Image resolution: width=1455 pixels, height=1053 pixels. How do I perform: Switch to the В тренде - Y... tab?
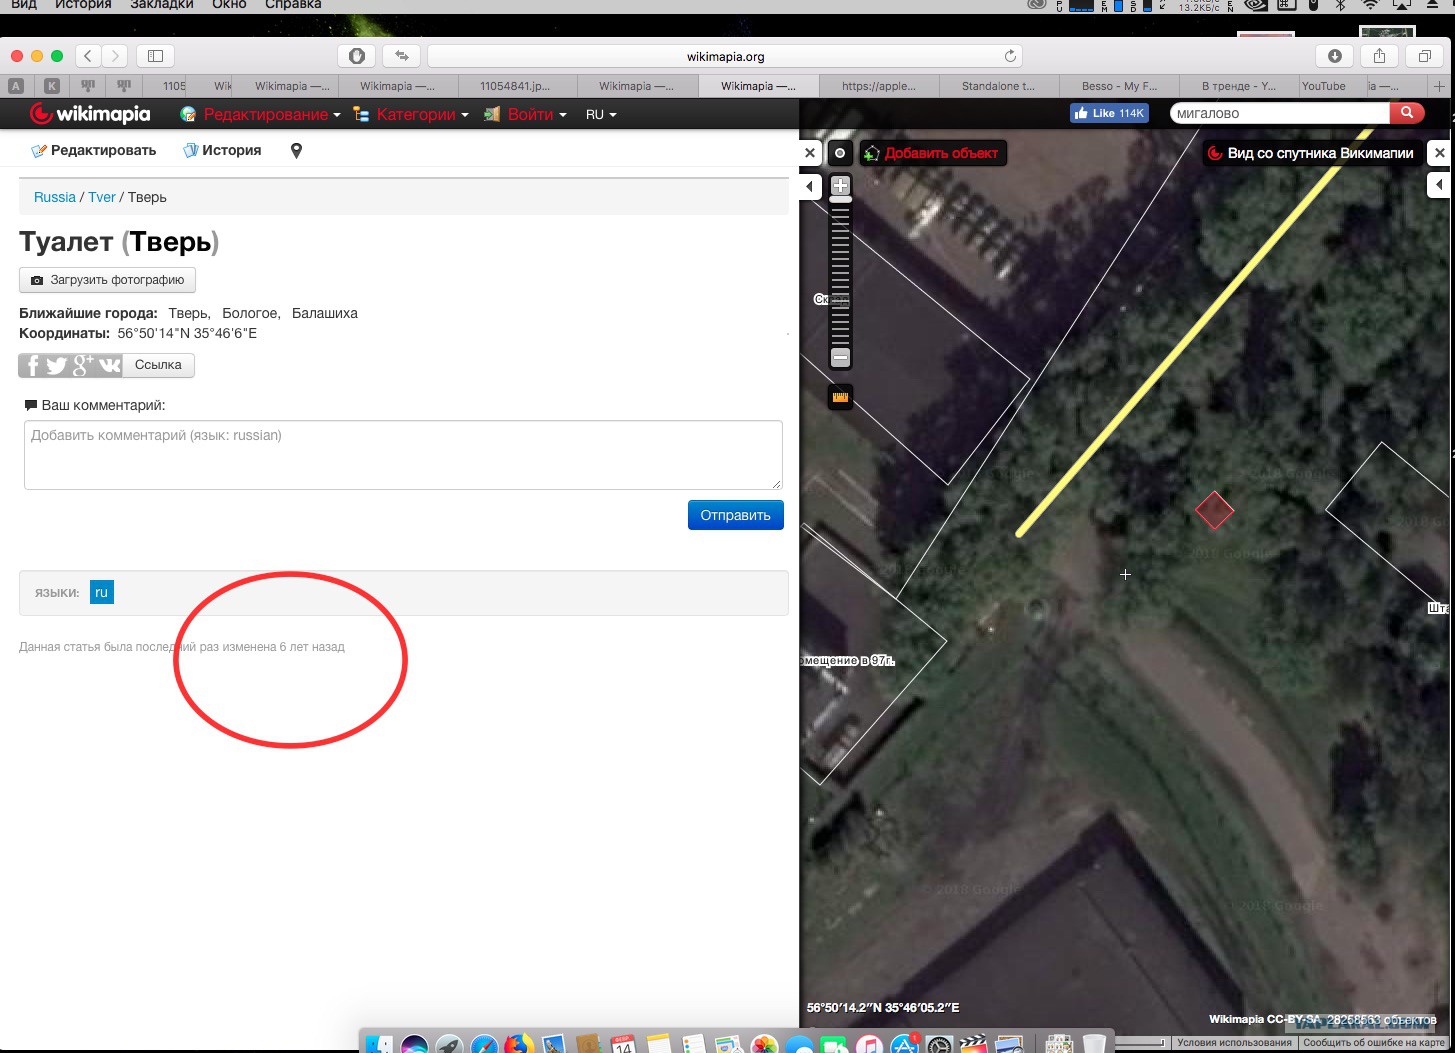tap(1238, 86)
